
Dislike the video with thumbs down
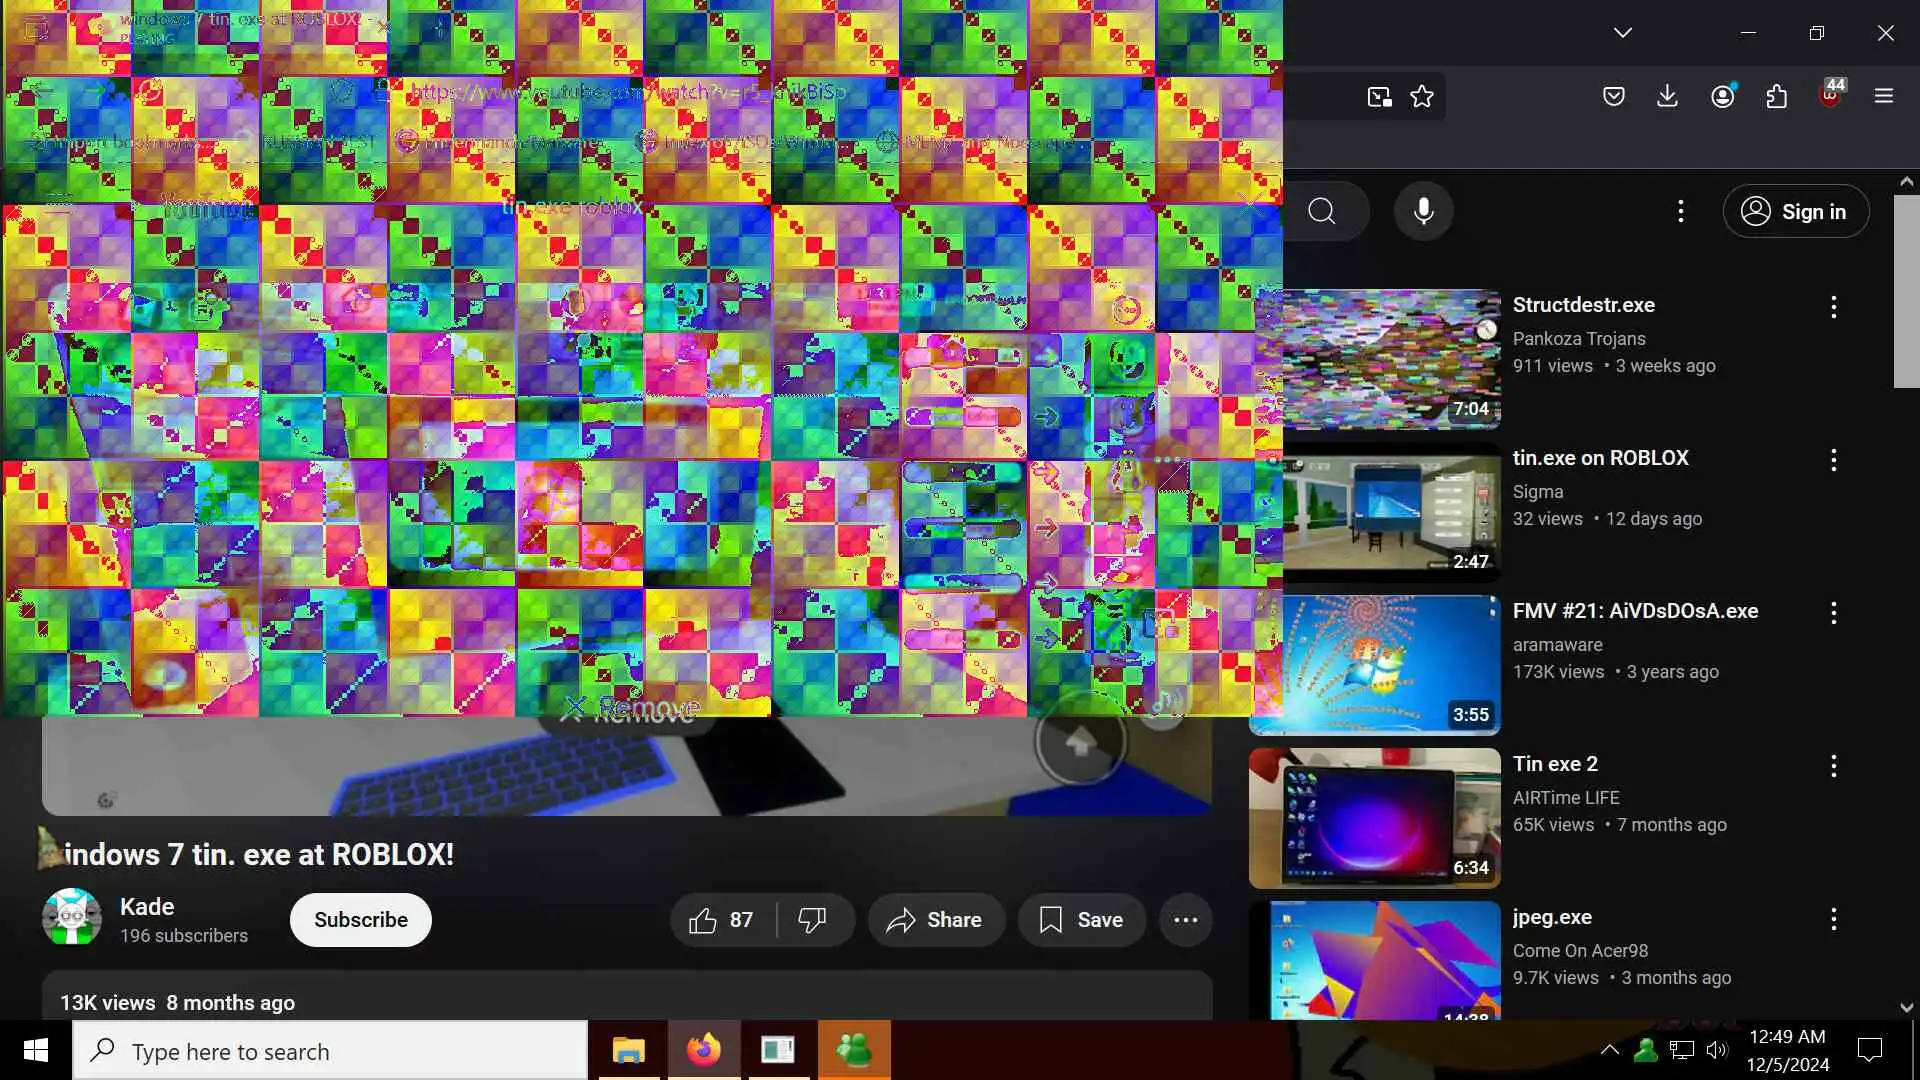click(812, 920)
